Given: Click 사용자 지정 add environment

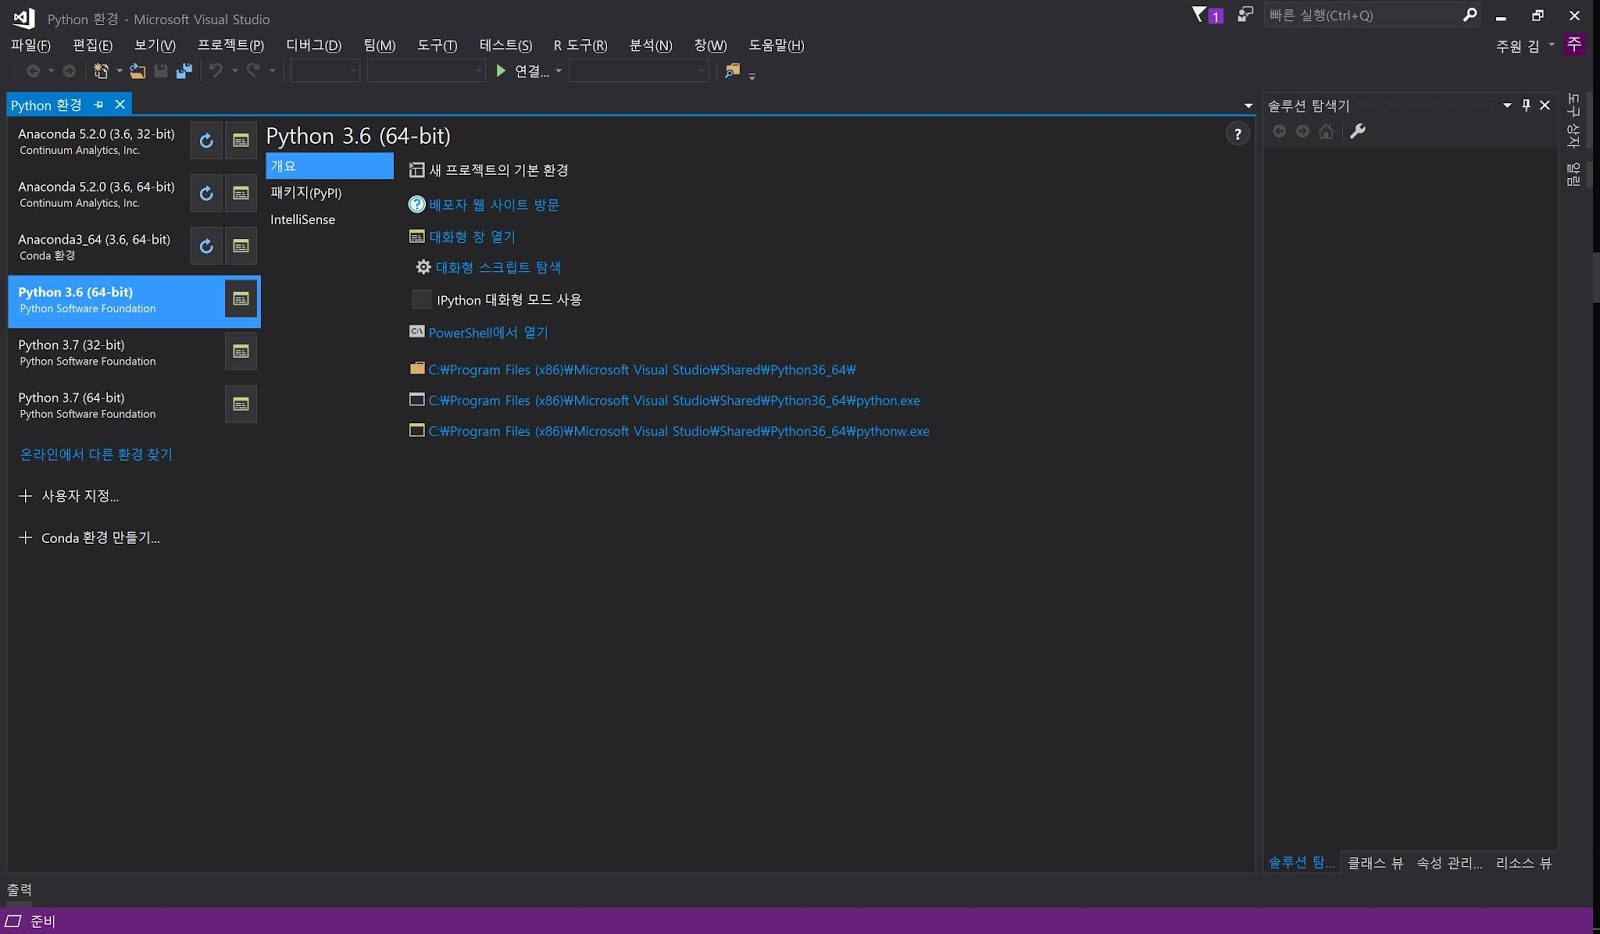Looking at the screenshot, I should [x=69, y=496].
